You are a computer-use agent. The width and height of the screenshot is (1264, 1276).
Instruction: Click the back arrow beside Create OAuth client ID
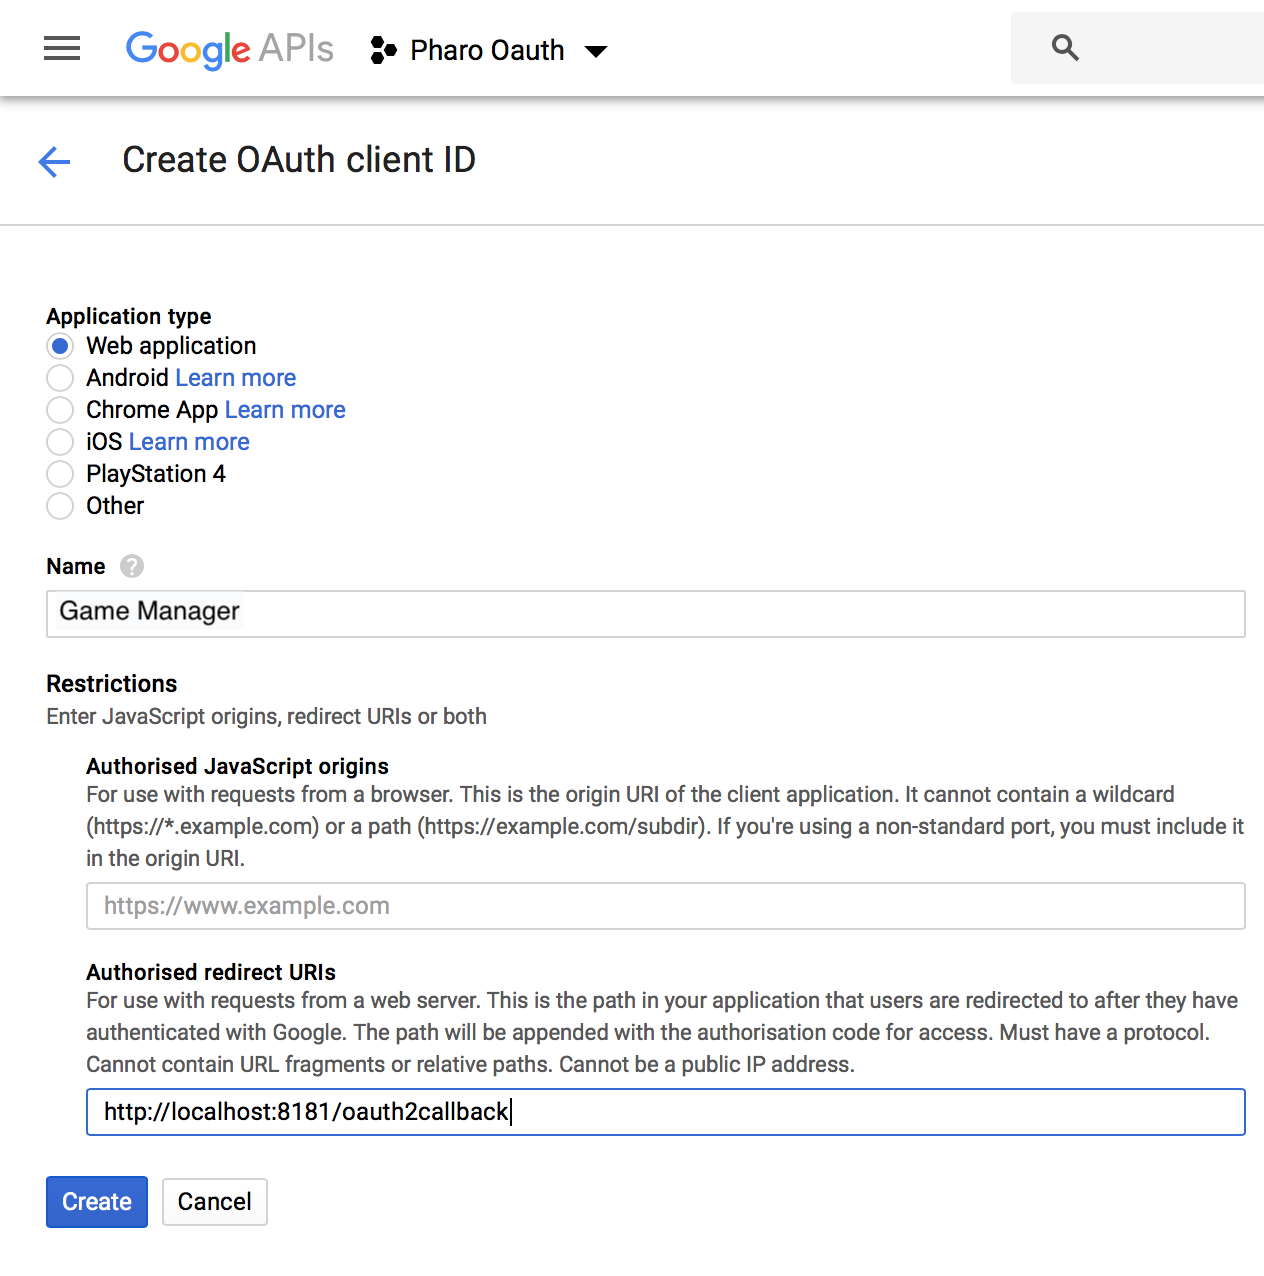[x=53, y=161]
